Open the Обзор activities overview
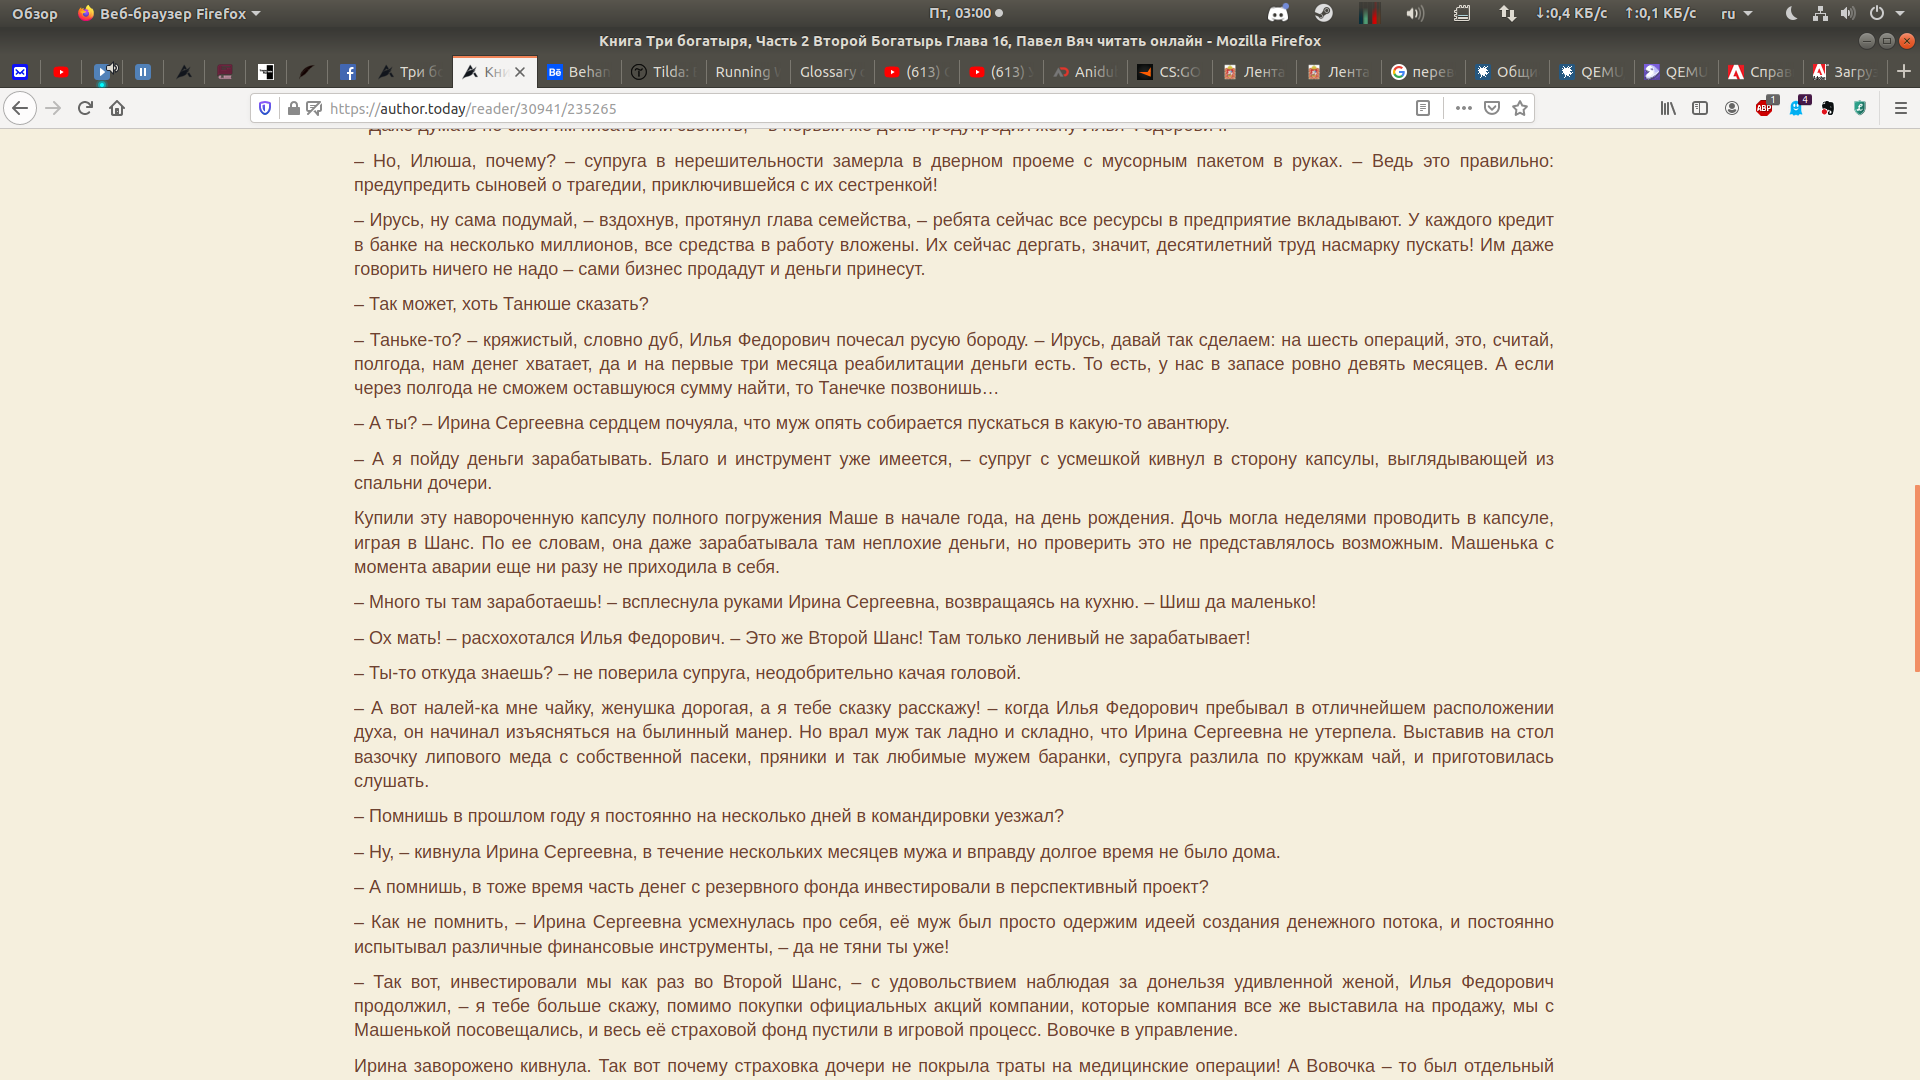Screen dimensions: 1920x1080 (x=35, y=14)
